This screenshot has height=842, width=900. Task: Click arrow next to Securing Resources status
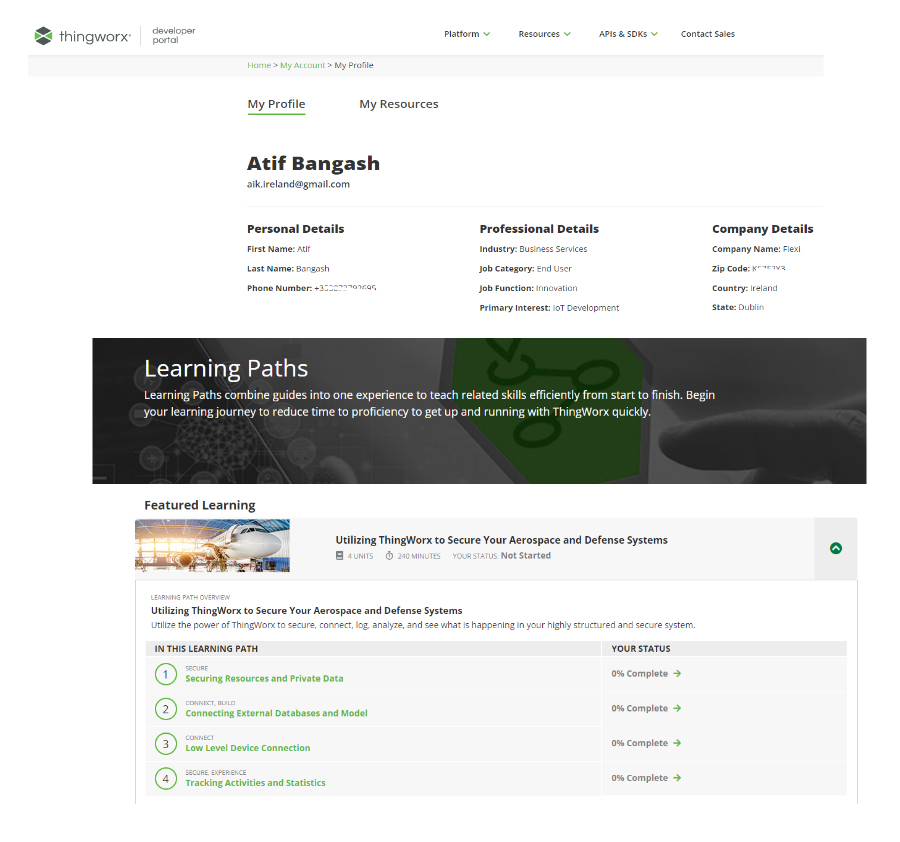click(x=677, y=674)
